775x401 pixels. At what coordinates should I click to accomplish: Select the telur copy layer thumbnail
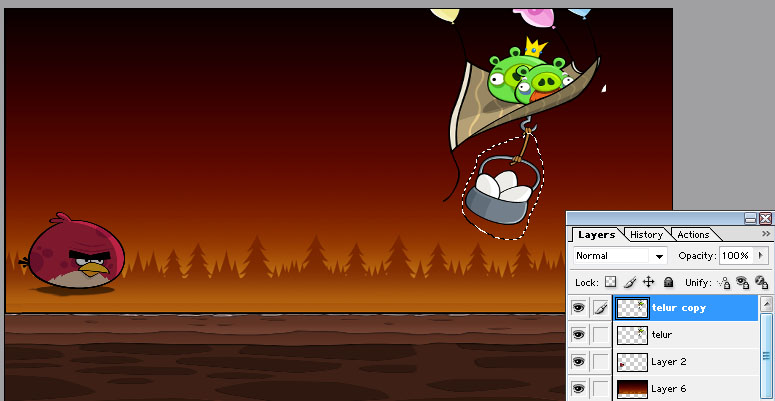632,309
